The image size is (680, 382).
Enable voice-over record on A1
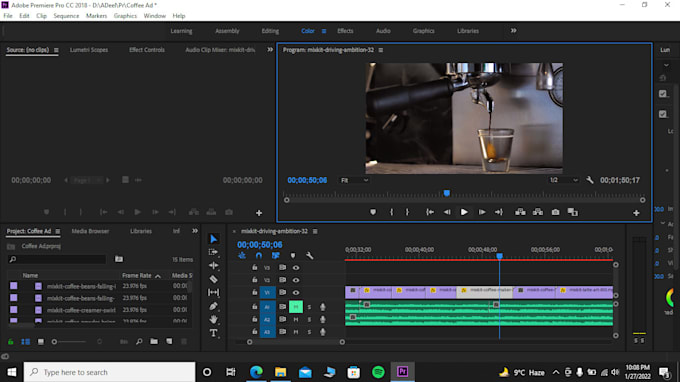323,307
